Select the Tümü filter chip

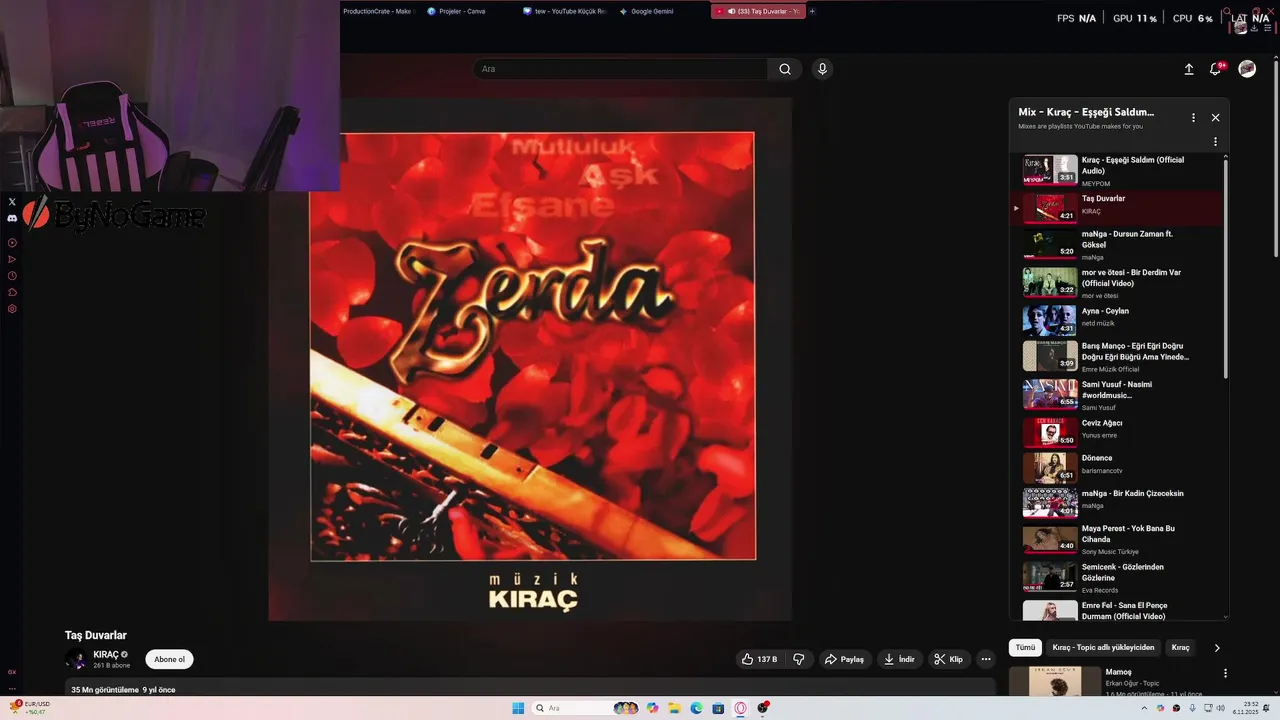(x=1026, y=647)
